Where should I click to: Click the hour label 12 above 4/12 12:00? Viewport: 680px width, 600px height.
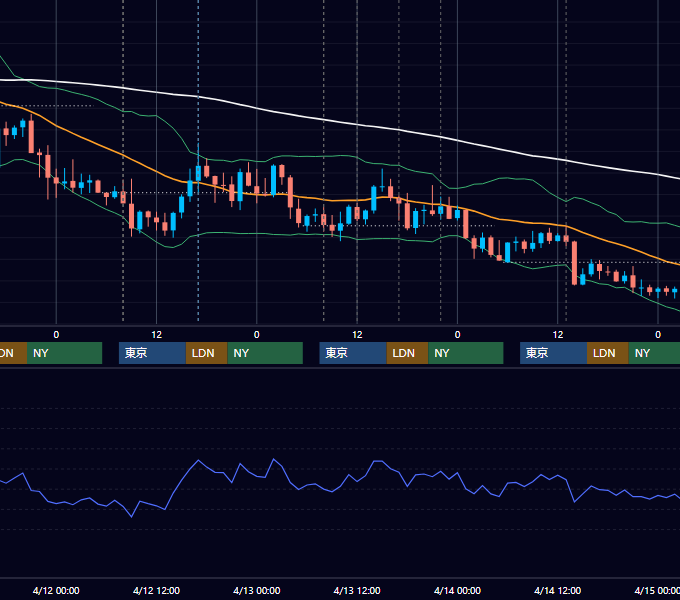pyautogui.click(x=156, y=335)
